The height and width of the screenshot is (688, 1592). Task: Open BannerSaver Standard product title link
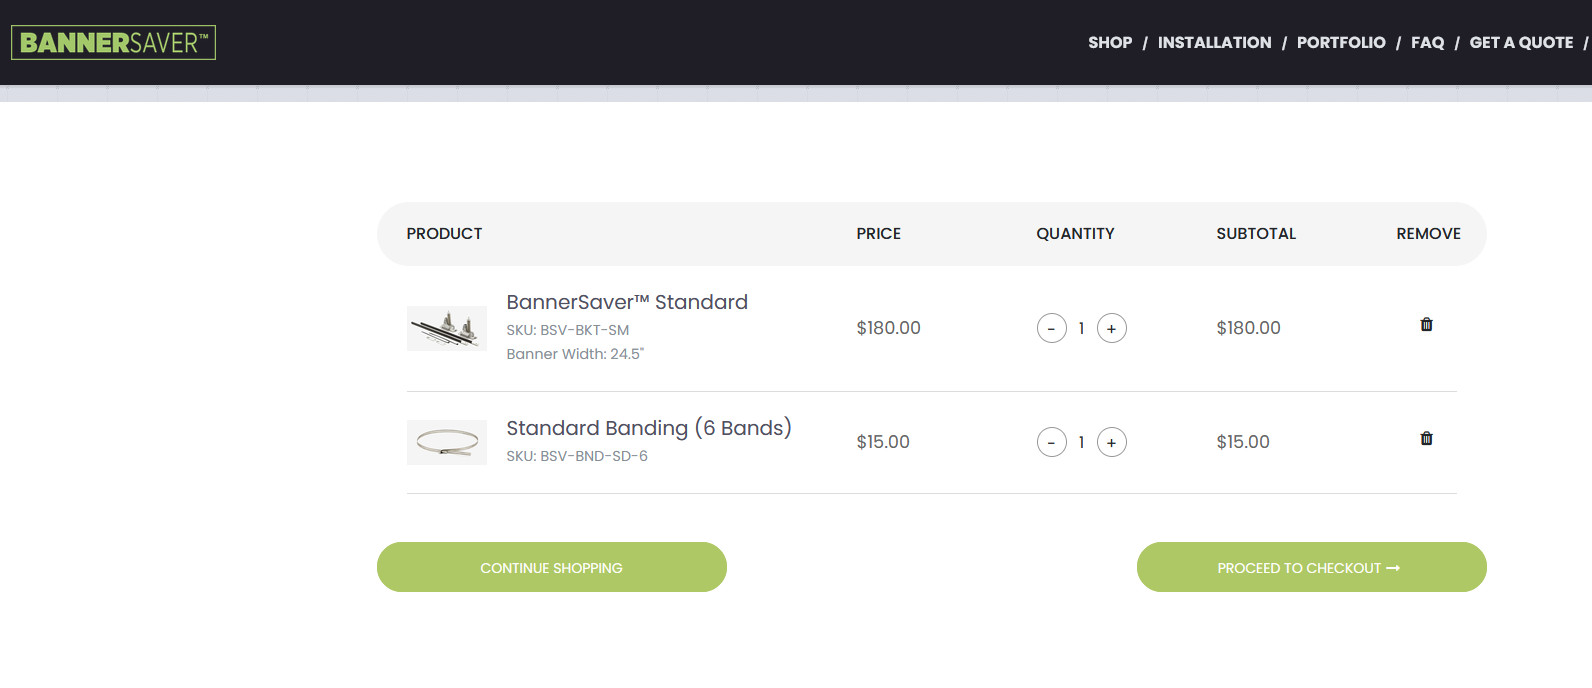click(627, 302)
